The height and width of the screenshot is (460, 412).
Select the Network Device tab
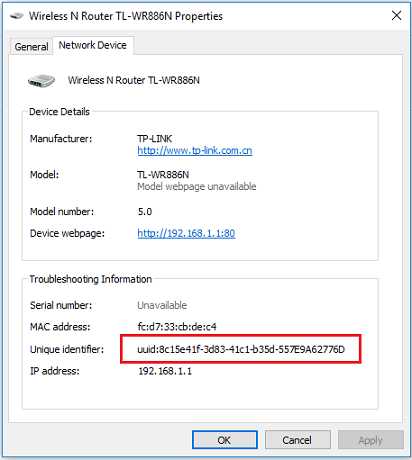coord(93,45)
